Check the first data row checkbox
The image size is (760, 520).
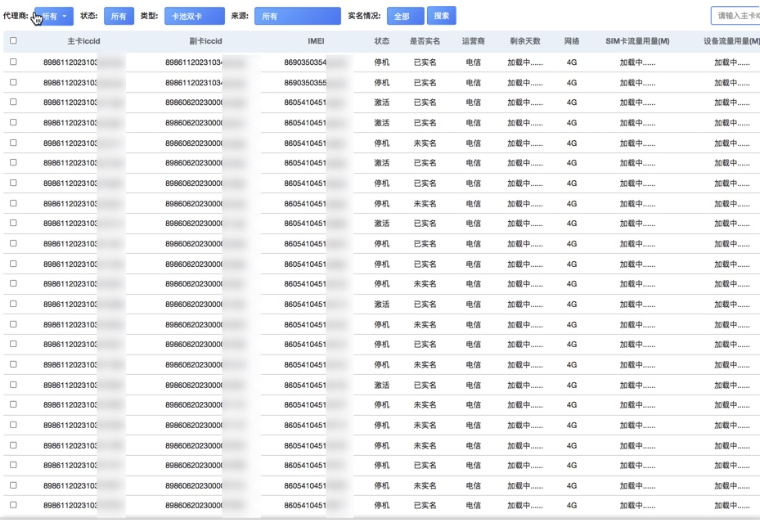point(13,62)
